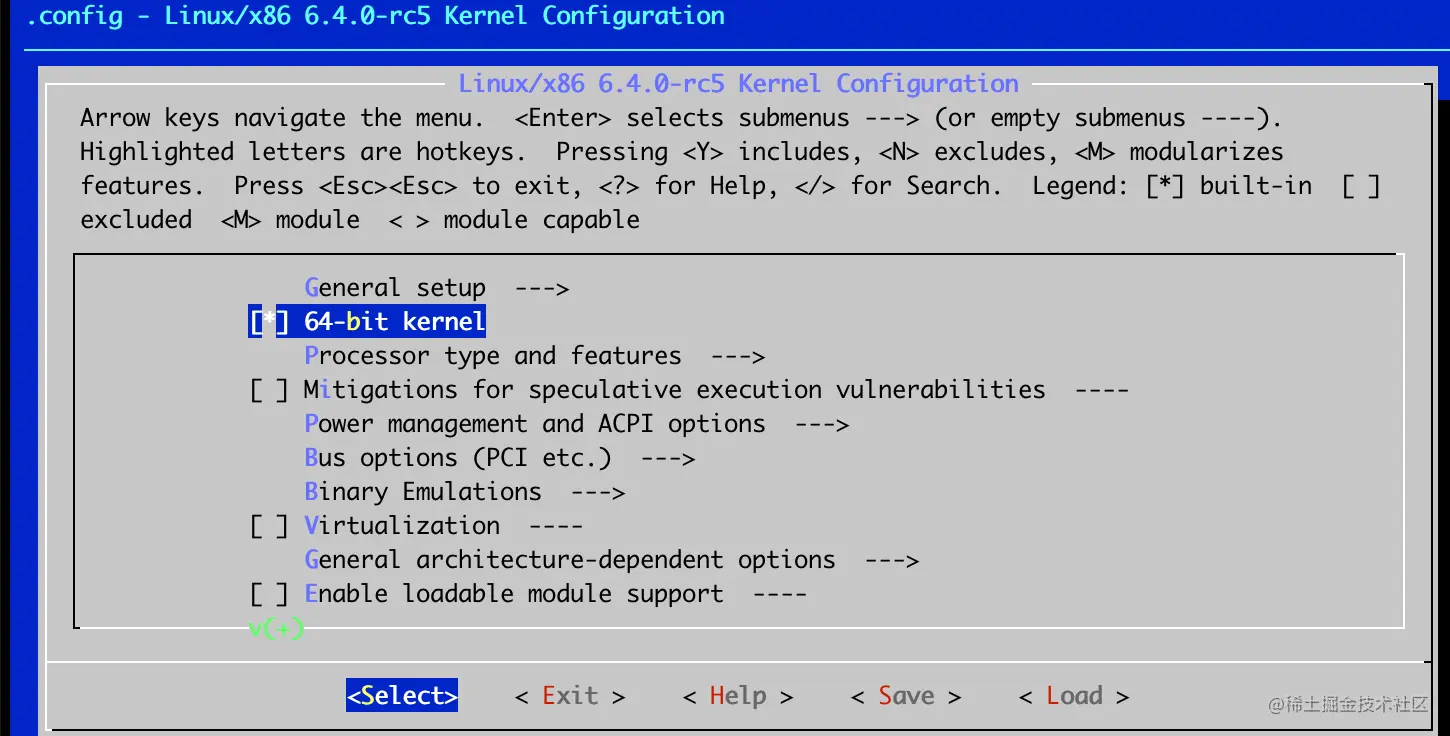
Task: Click the Select button
Action: pyautogui.click(x=402, y=696)
